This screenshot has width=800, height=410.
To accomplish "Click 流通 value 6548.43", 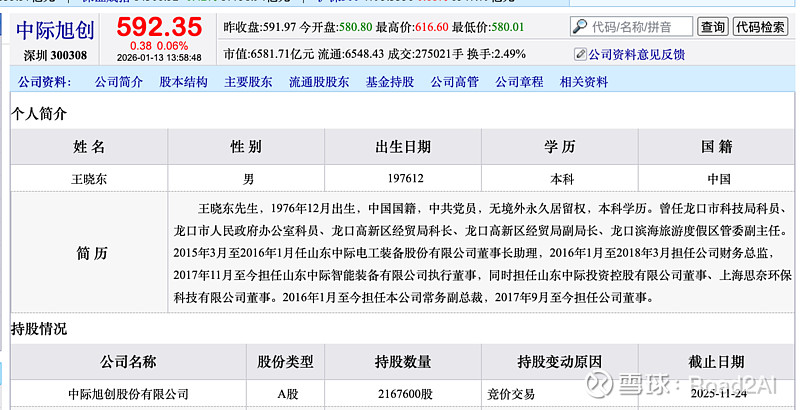I will [364, 54].
